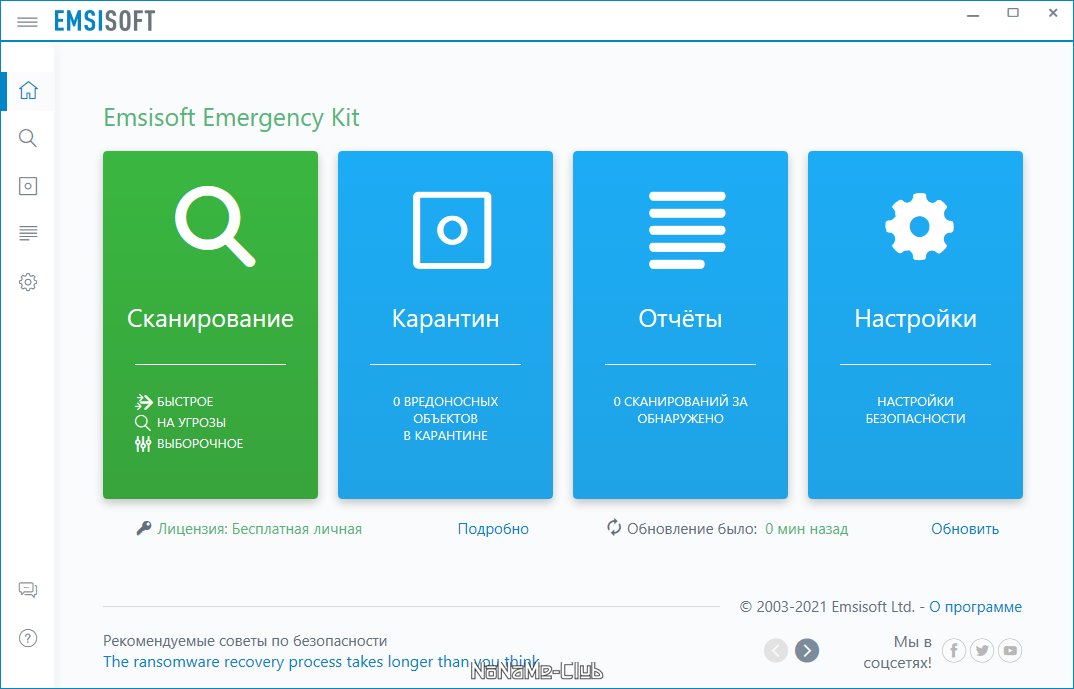
Task: Click the Лицензия: Бесплатная личная text
Action: [260, 529]
